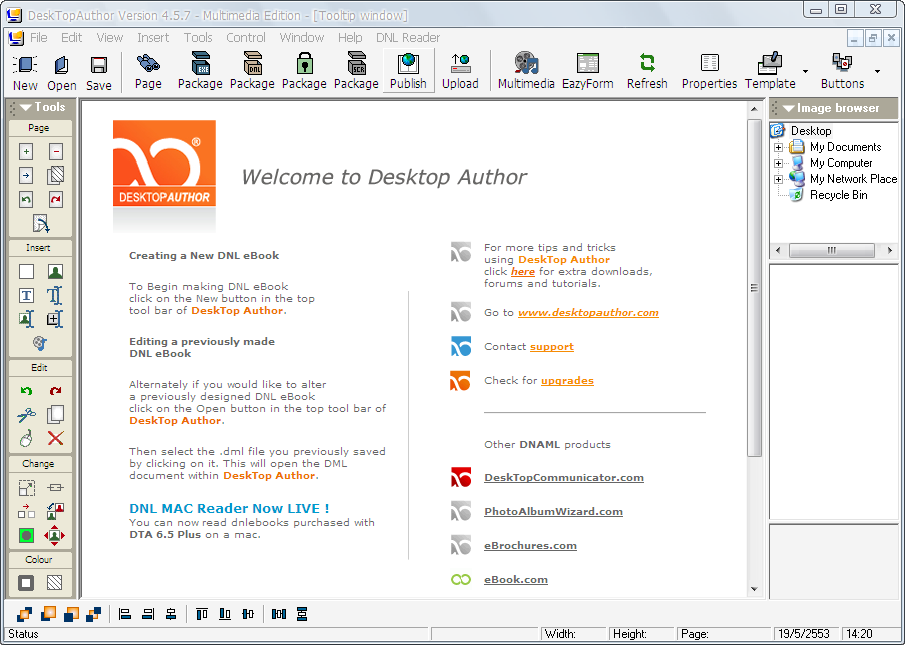Open the Control menu

[246, 38]
